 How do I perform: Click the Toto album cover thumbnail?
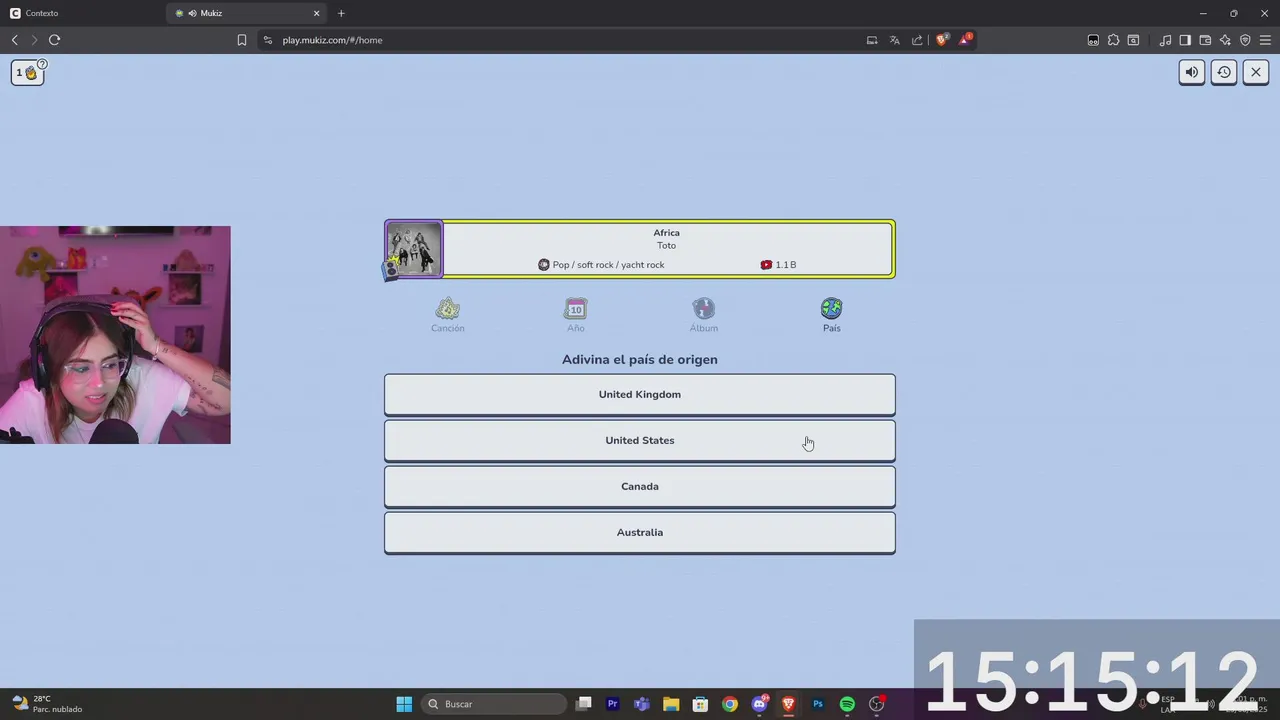coord(414,249)
